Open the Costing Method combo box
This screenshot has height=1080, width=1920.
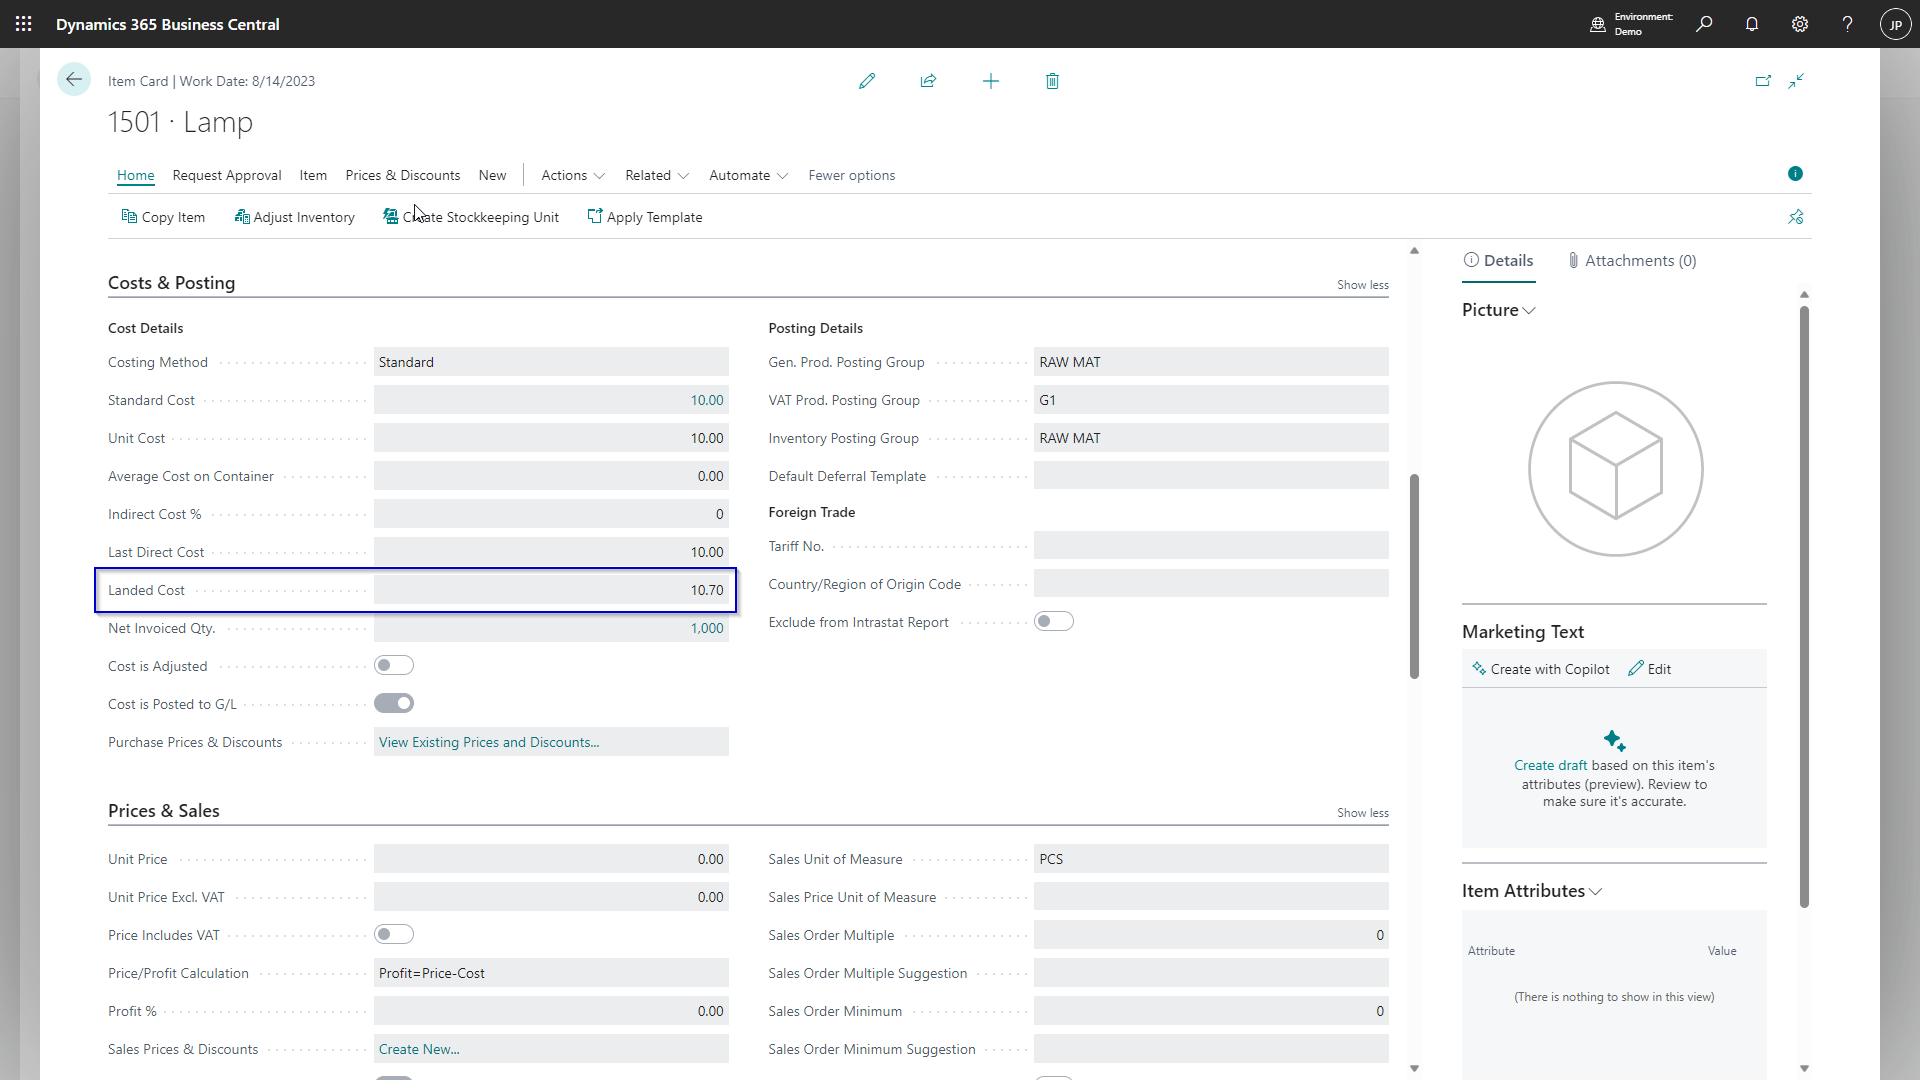pyautogui.click(x=551, y=362)
